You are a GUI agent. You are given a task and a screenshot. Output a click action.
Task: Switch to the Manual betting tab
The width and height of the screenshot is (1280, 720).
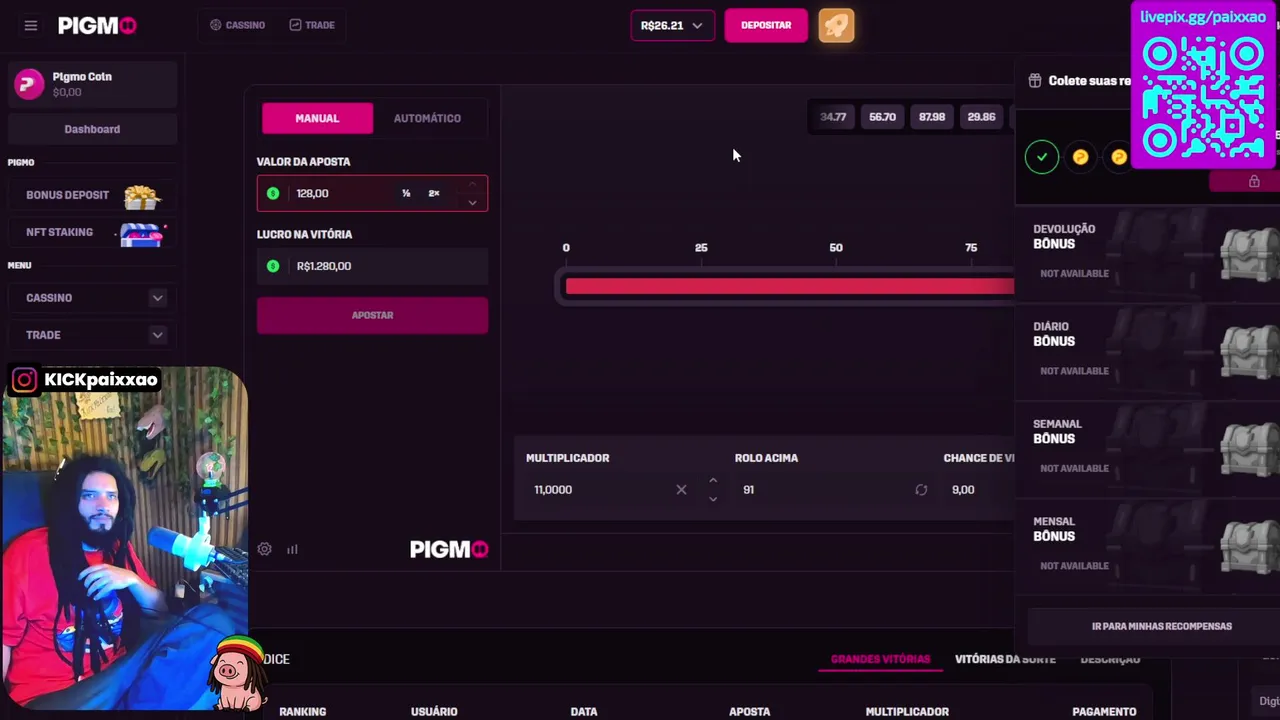[x=317, y=118]
